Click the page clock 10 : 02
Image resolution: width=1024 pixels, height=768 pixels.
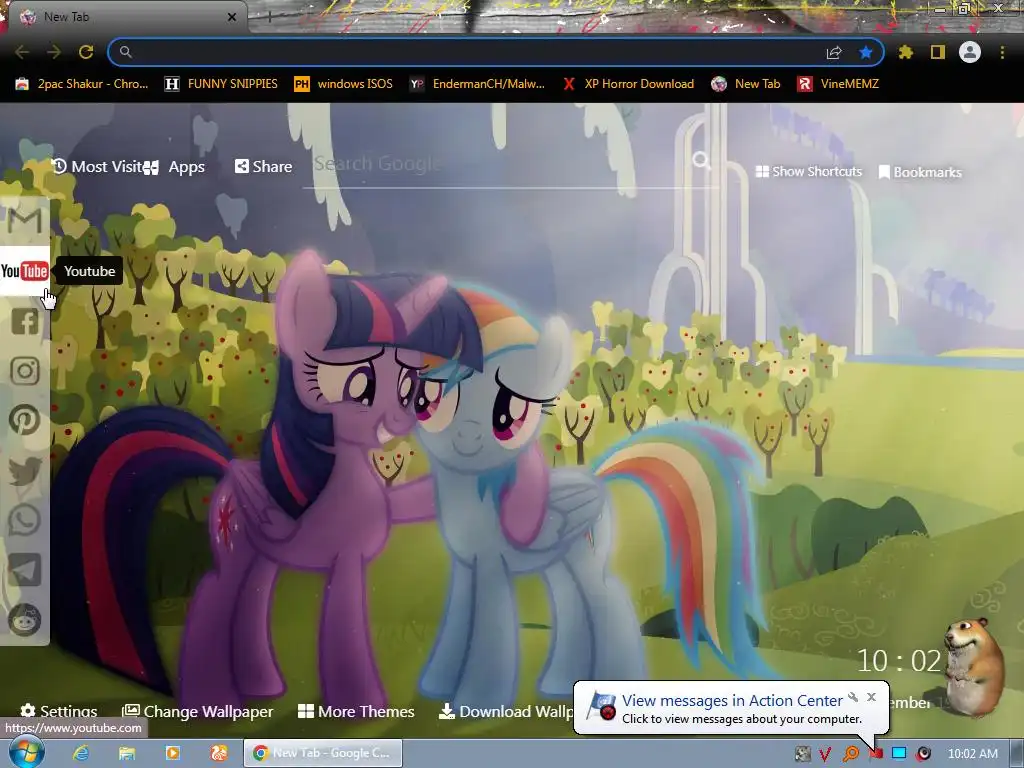click(899, 661)
